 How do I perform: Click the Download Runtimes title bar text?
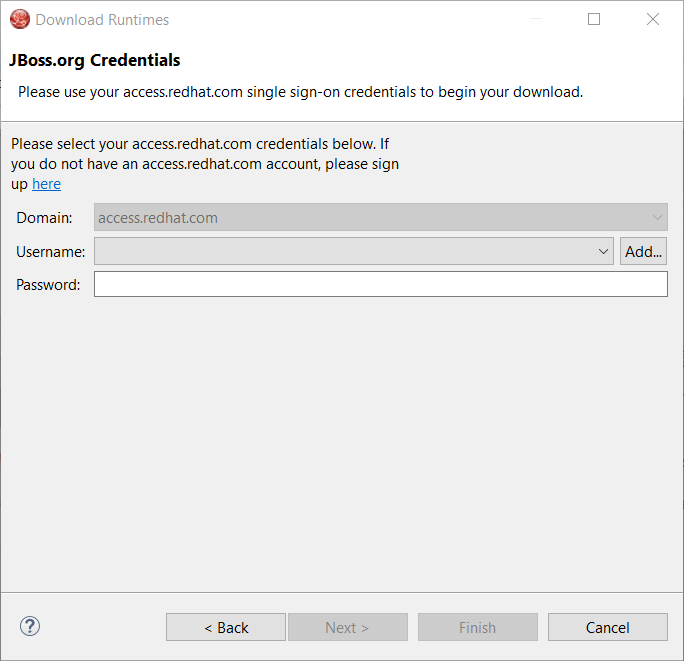tap(102, 19)
